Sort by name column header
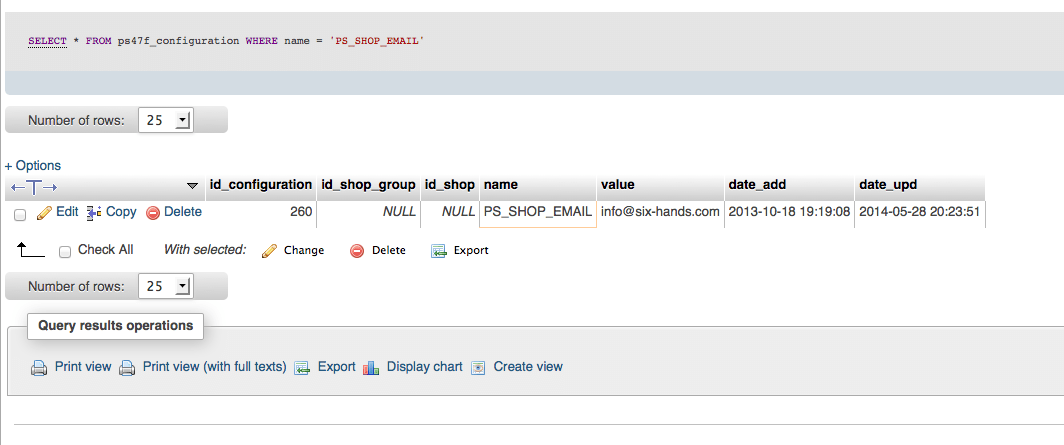This screenshot has height=445, width=1064. pyautogui.click(x=501, y=185)
